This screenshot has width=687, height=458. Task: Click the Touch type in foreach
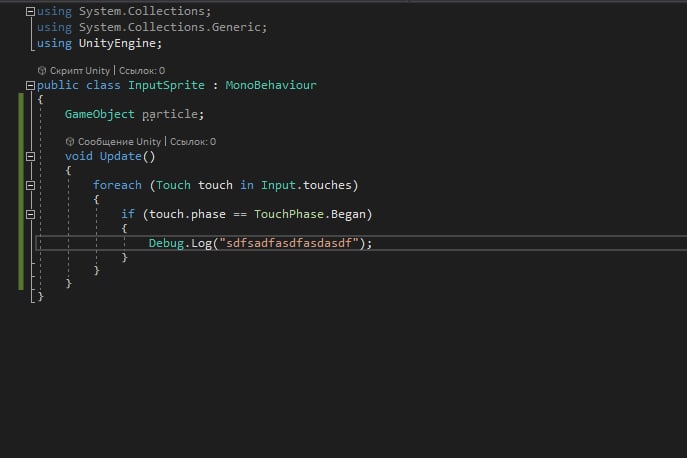173,185
